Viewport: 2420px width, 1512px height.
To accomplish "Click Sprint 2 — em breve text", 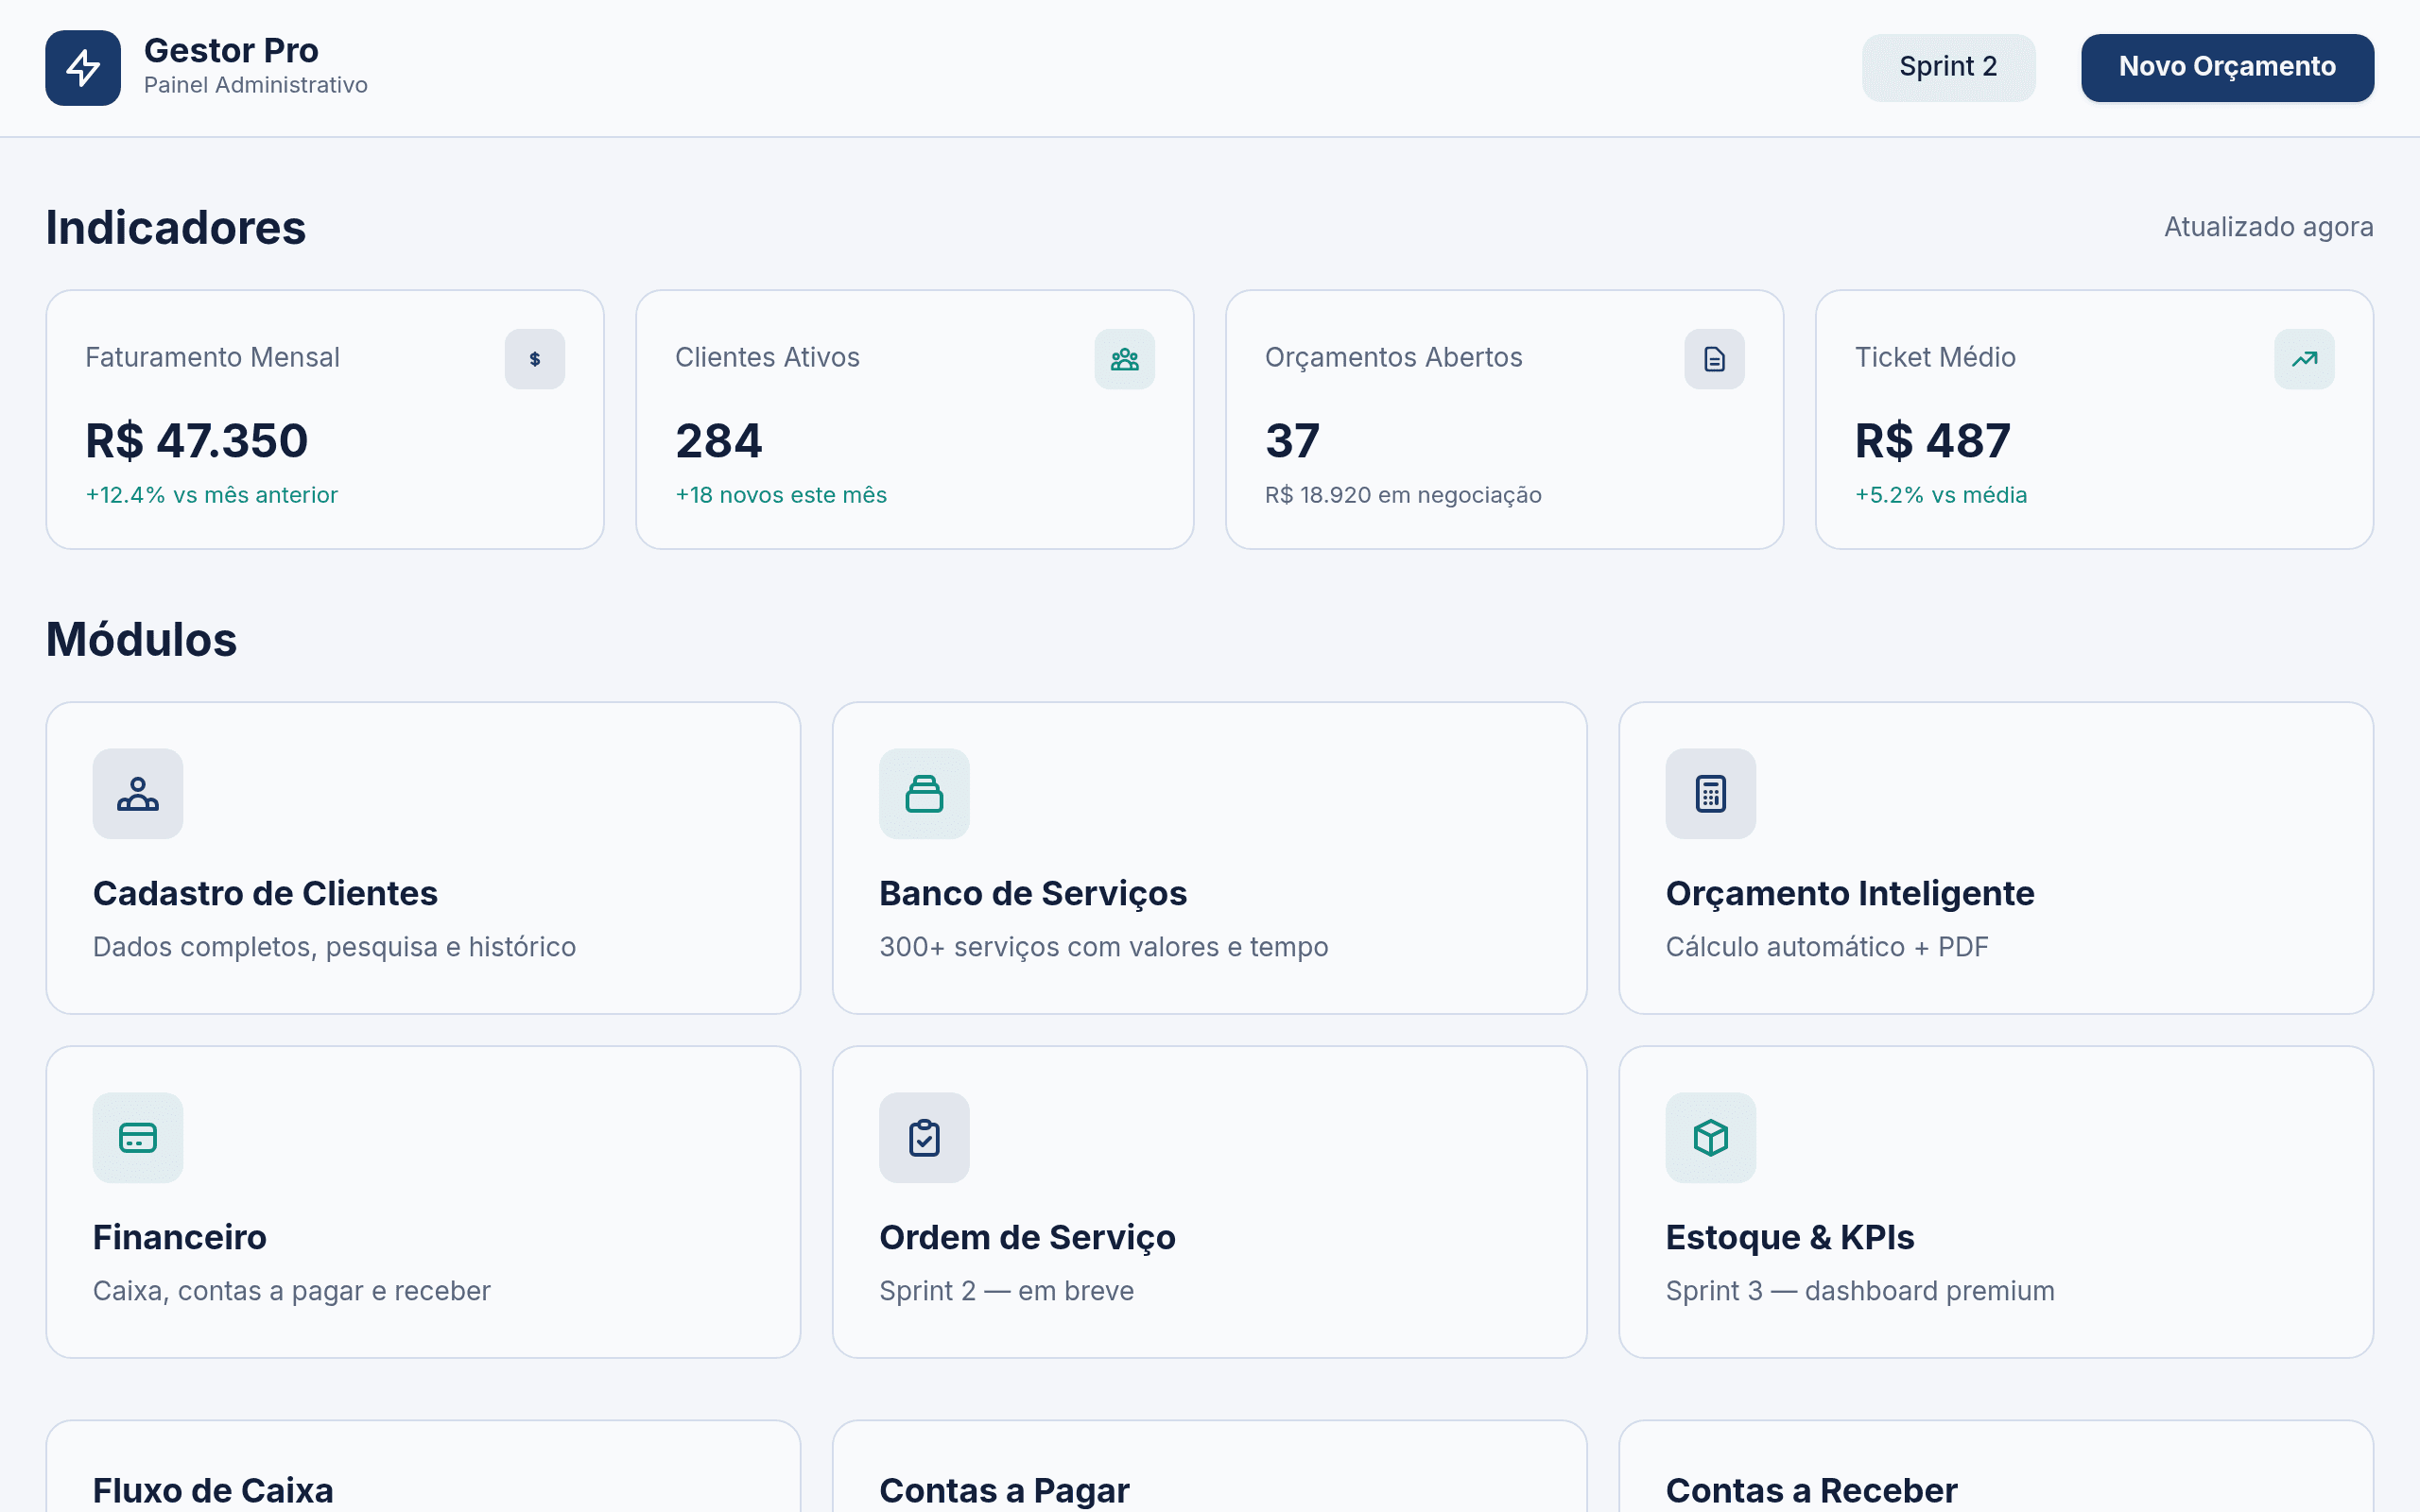I will coord(1007,1291).
